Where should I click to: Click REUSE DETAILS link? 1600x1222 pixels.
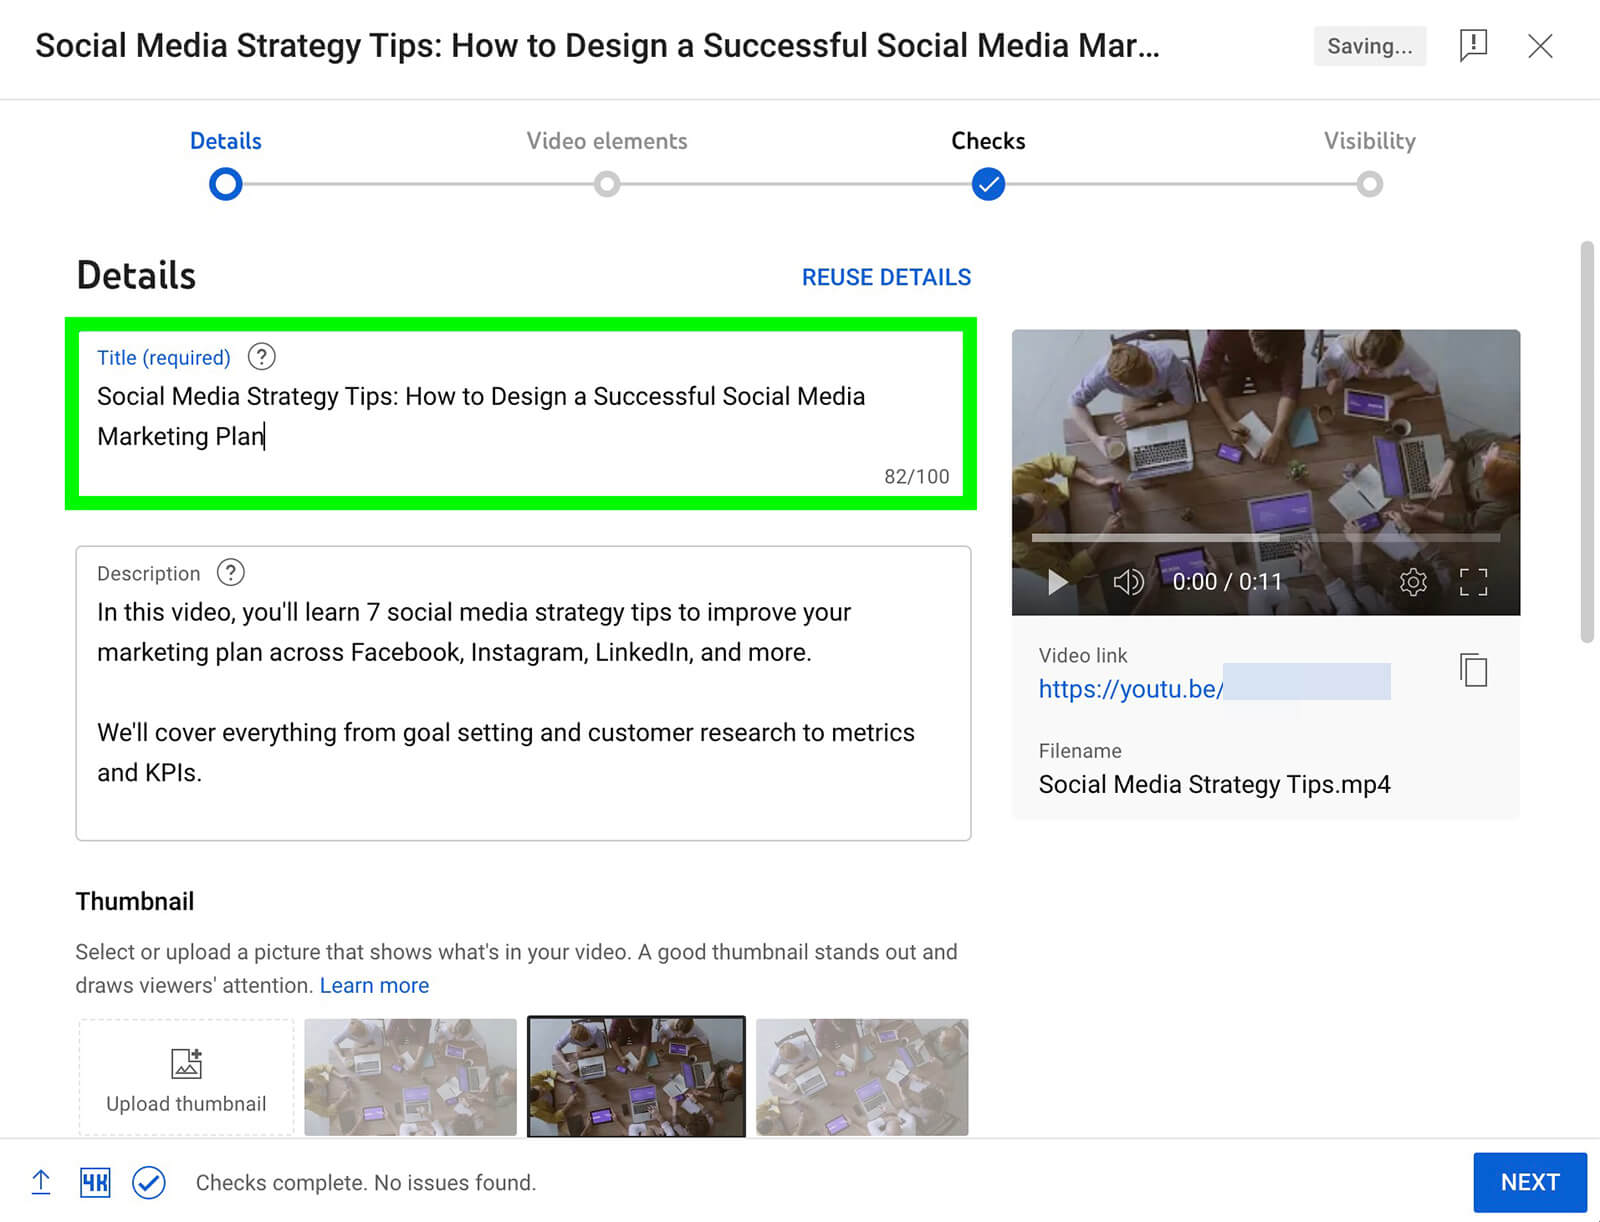tap(886, 277)
